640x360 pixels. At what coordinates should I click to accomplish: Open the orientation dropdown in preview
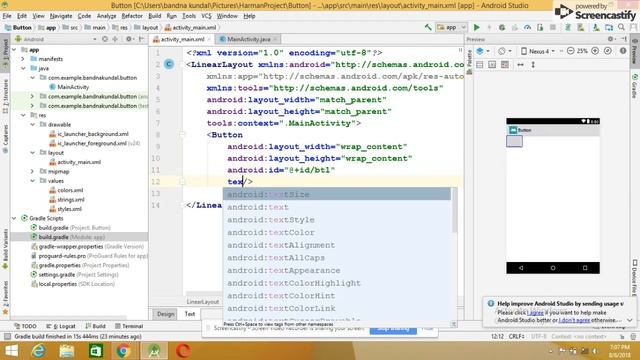tap(504, 51)
